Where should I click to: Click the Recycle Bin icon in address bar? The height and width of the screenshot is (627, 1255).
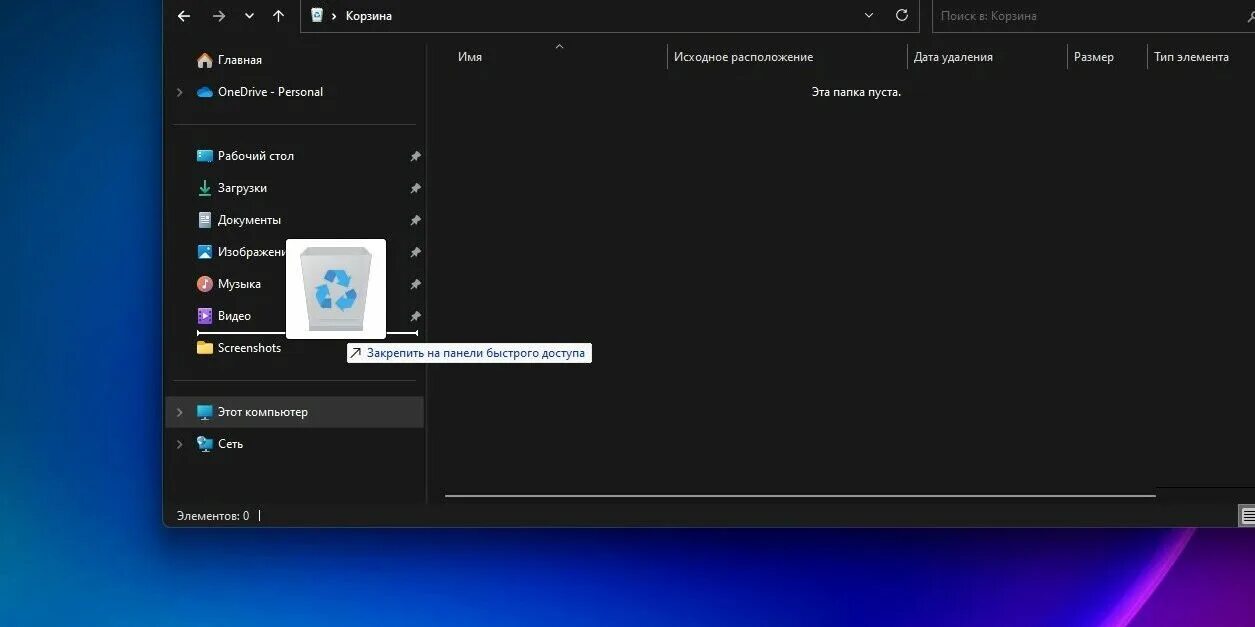[x=317, y=15]
